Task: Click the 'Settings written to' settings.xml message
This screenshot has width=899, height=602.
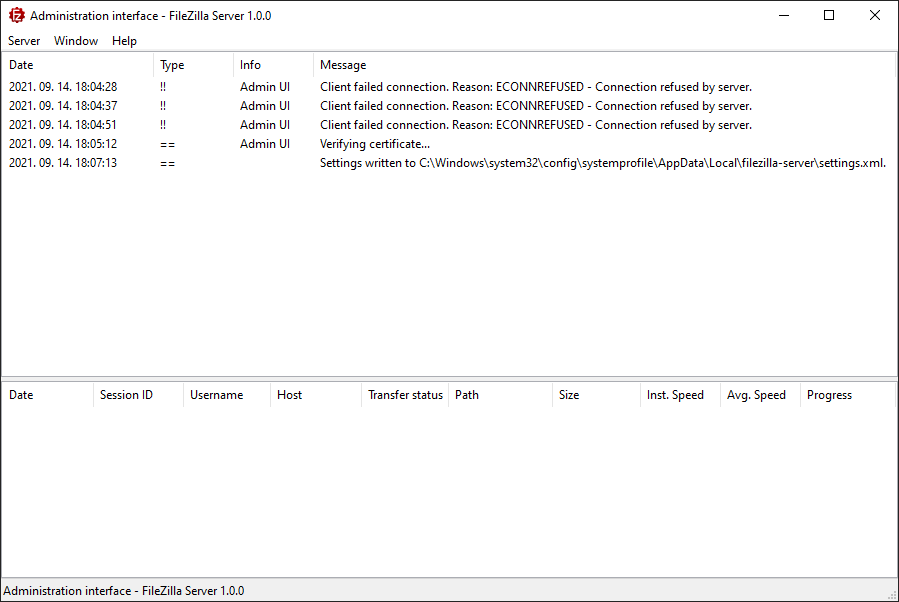Action: 603,163
